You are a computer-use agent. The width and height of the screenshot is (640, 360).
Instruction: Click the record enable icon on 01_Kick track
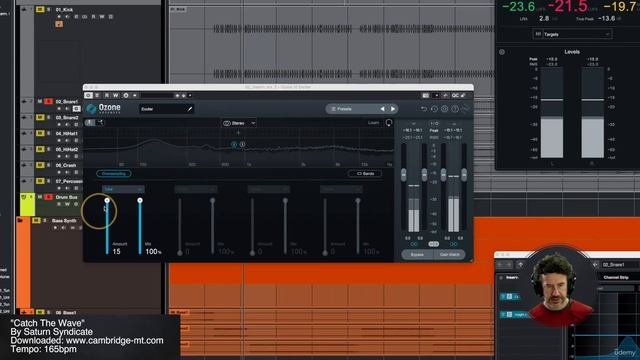click(59, 17)
